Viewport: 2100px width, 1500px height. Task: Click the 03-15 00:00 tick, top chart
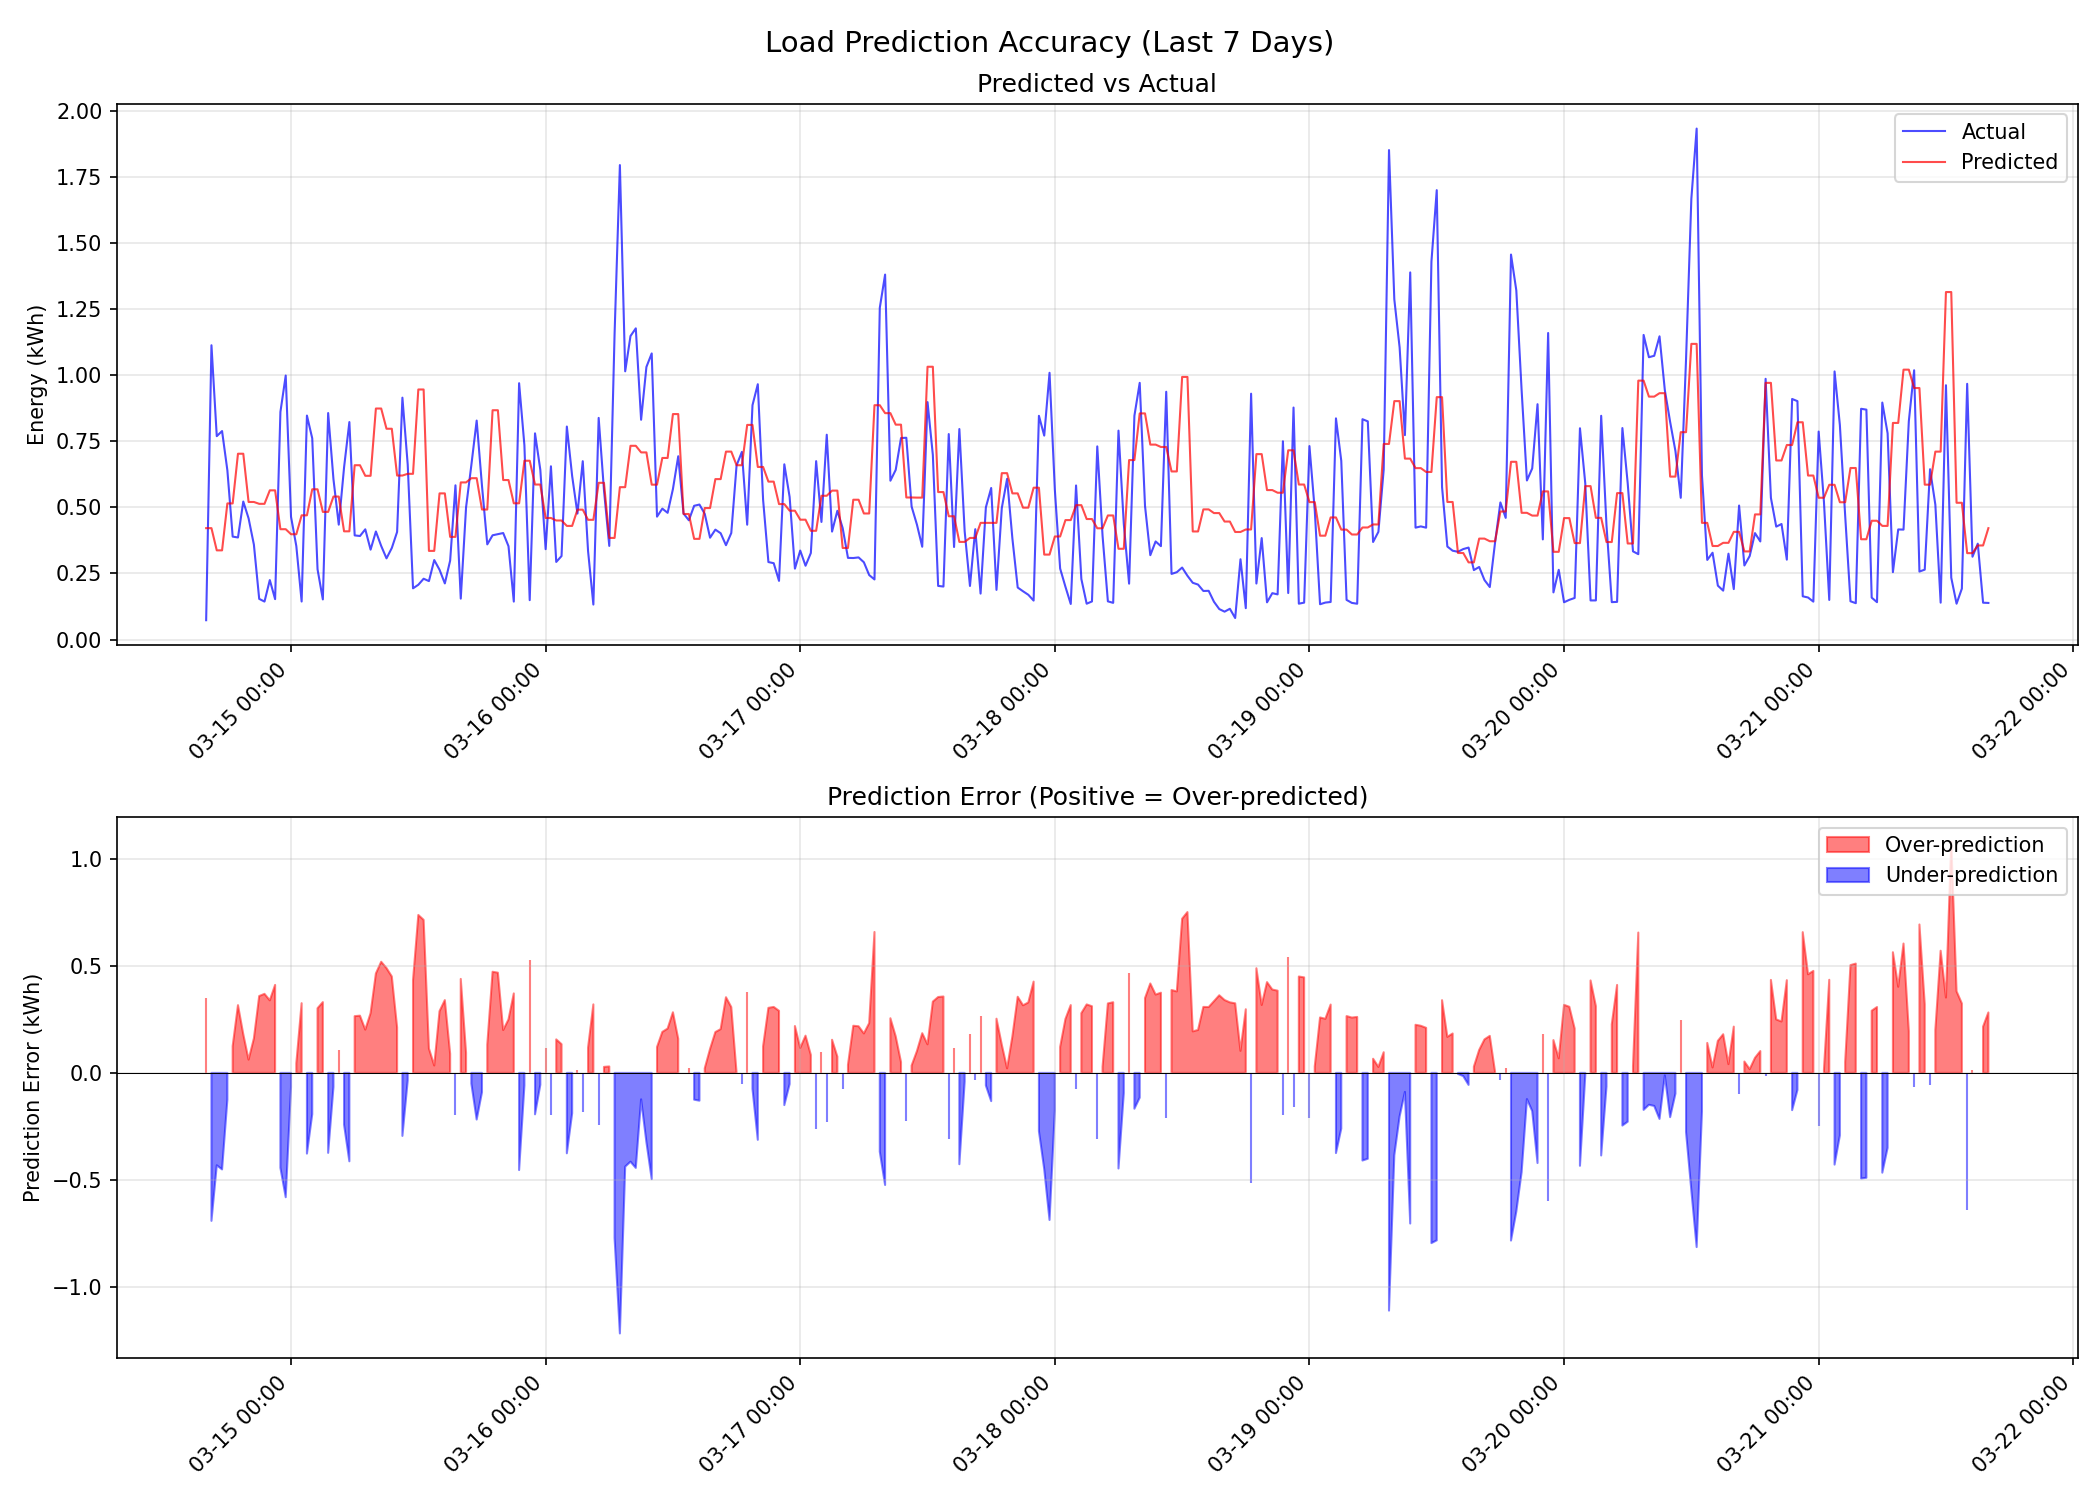tap(238, 711)
